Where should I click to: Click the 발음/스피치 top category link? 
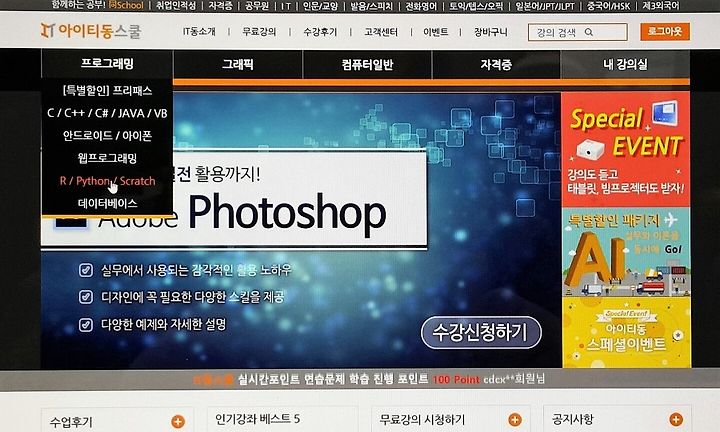[x=371, y=6]
